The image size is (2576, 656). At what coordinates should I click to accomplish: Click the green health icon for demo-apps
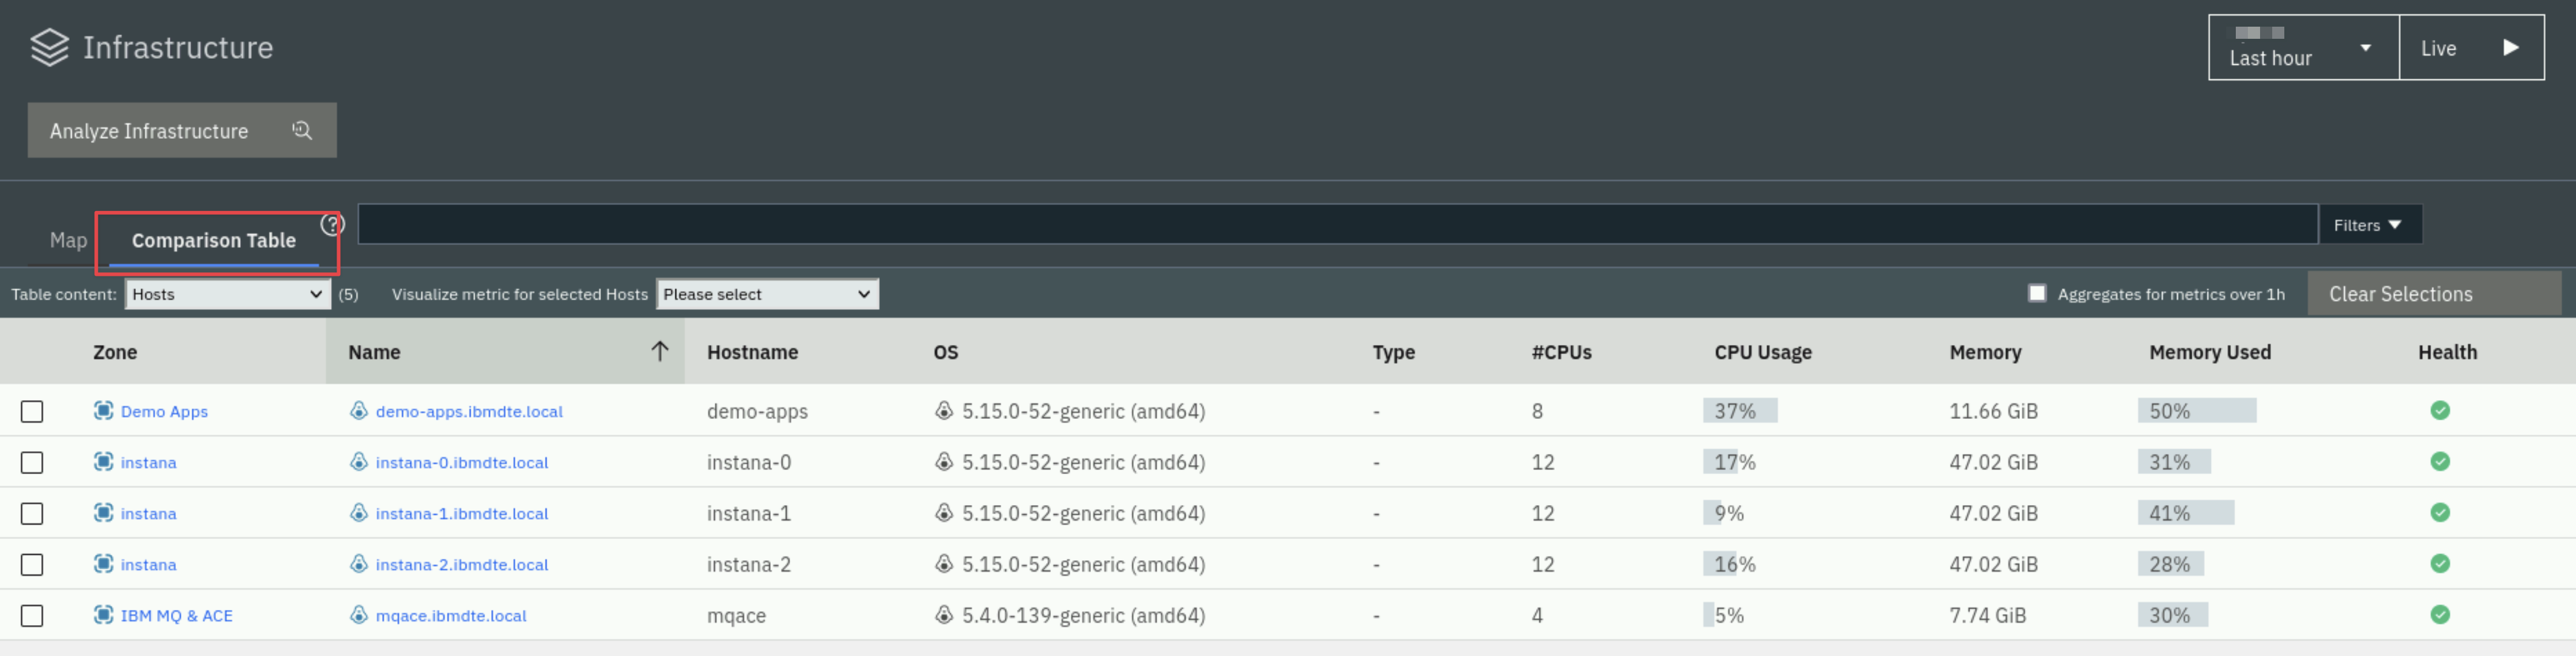(2440, 410)
